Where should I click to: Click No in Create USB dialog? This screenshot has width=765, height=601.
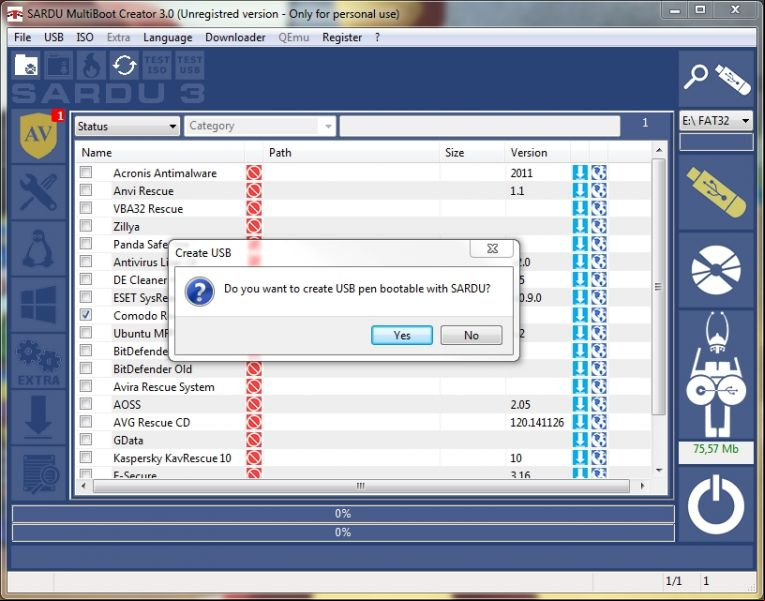tap(471, 335)
